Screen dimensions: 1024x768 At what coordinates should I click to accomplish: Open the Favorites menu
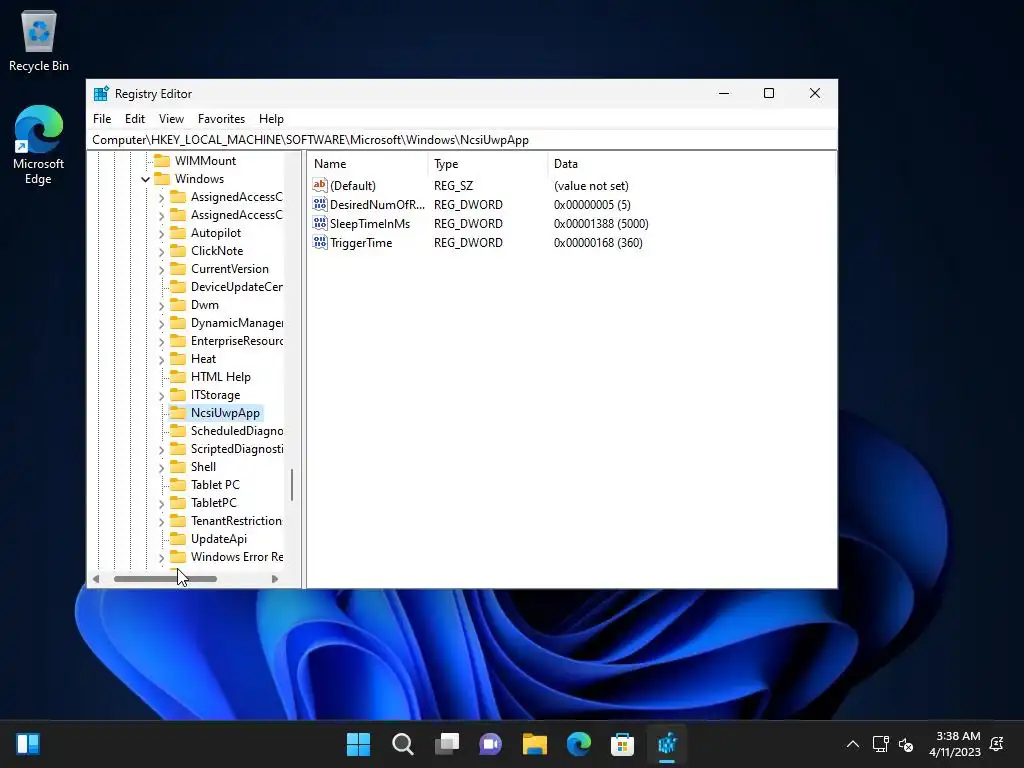(221, 119)
